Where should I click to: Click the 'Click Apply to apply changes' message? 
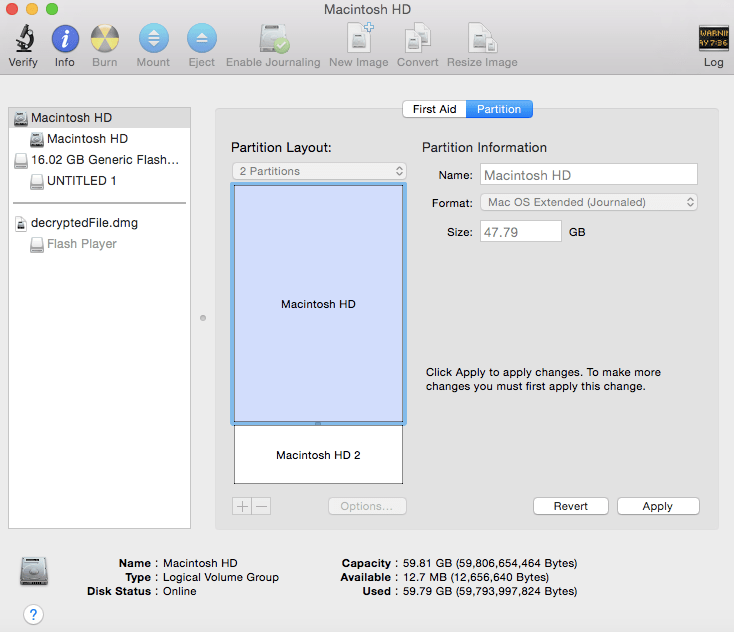[543, 379]
